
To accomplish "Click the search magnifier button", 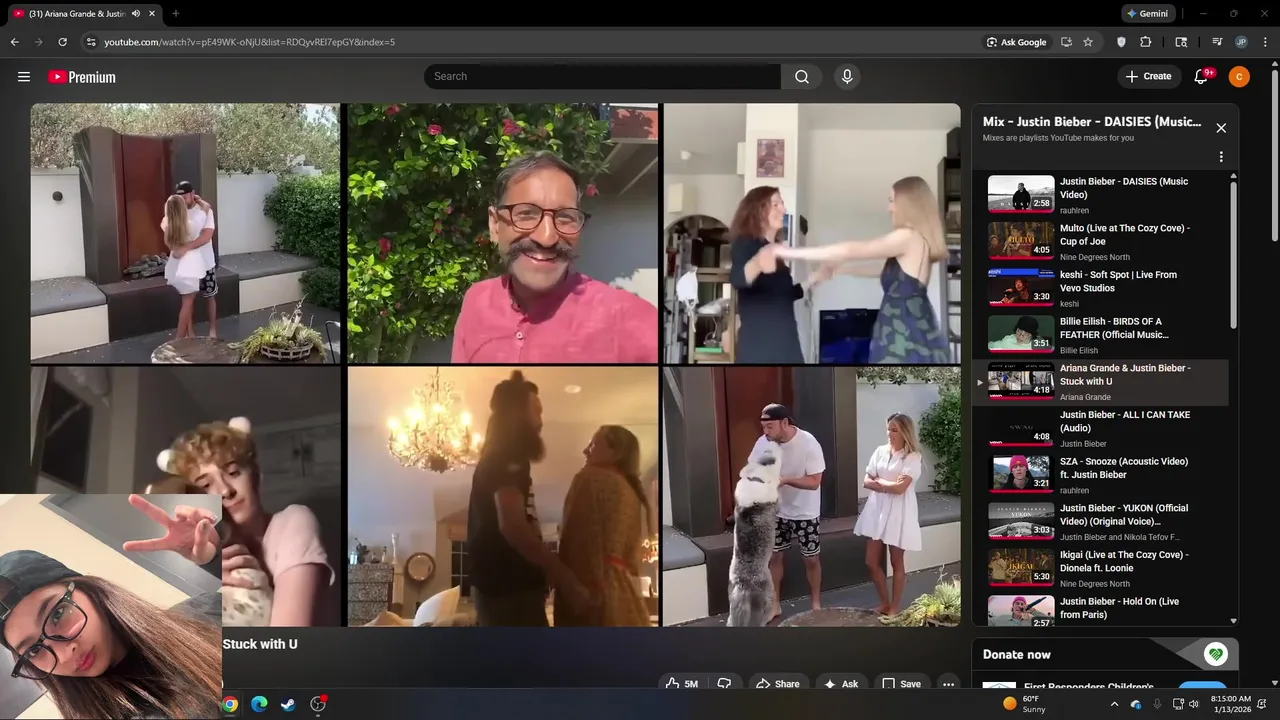I will [802, 77].
